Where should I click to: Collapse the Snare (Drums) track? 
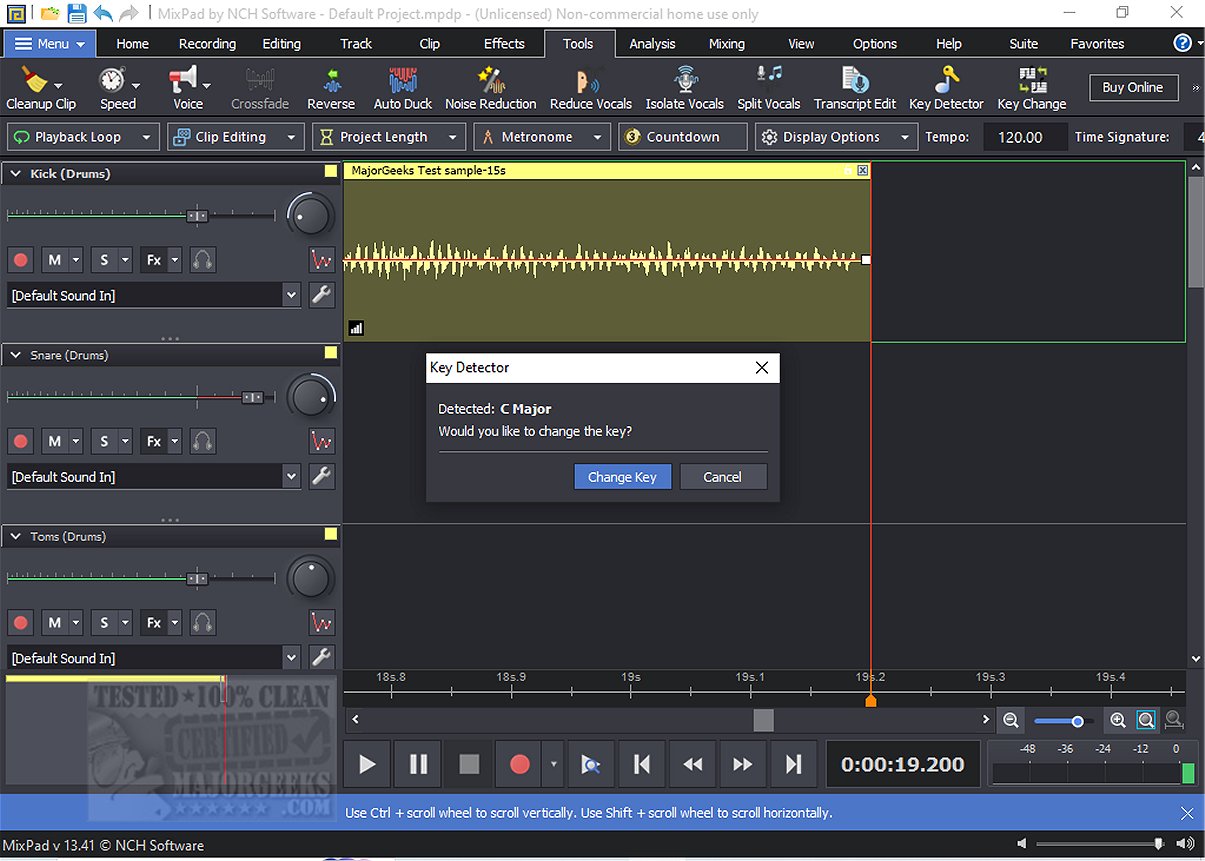click(16, 355)
